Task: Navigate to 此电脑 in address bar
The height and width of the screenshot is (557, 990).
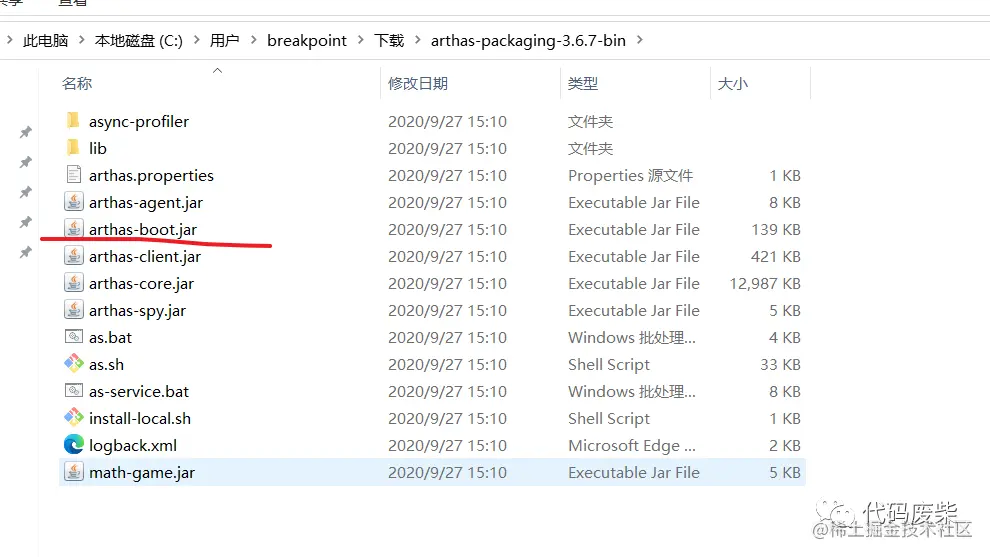Action: pyautogui.click(x=45, y=40)
